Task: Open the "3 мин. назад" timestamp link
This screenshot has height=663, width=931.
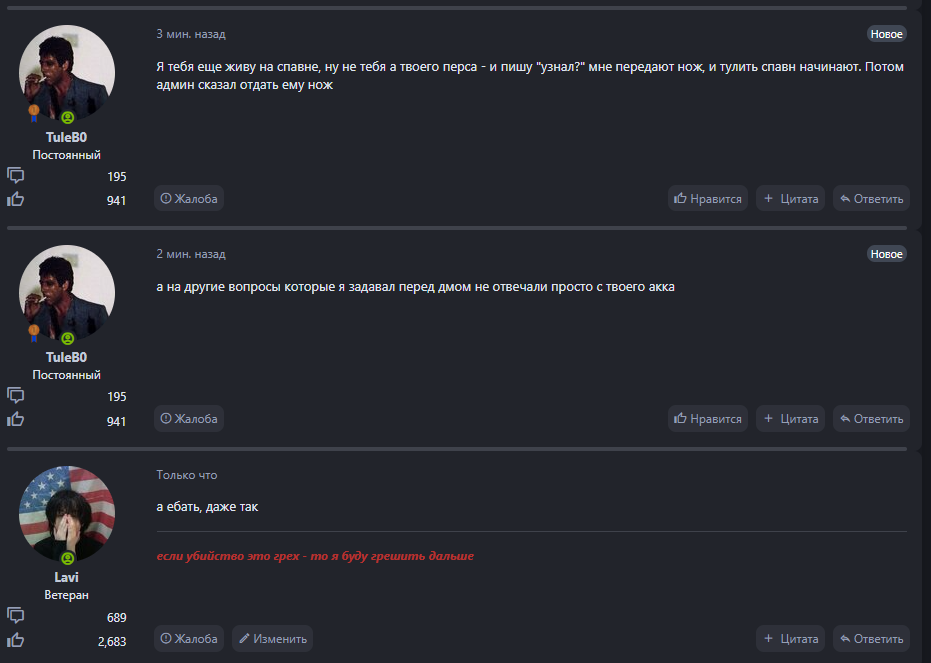Action: click(x=191, y=34)
